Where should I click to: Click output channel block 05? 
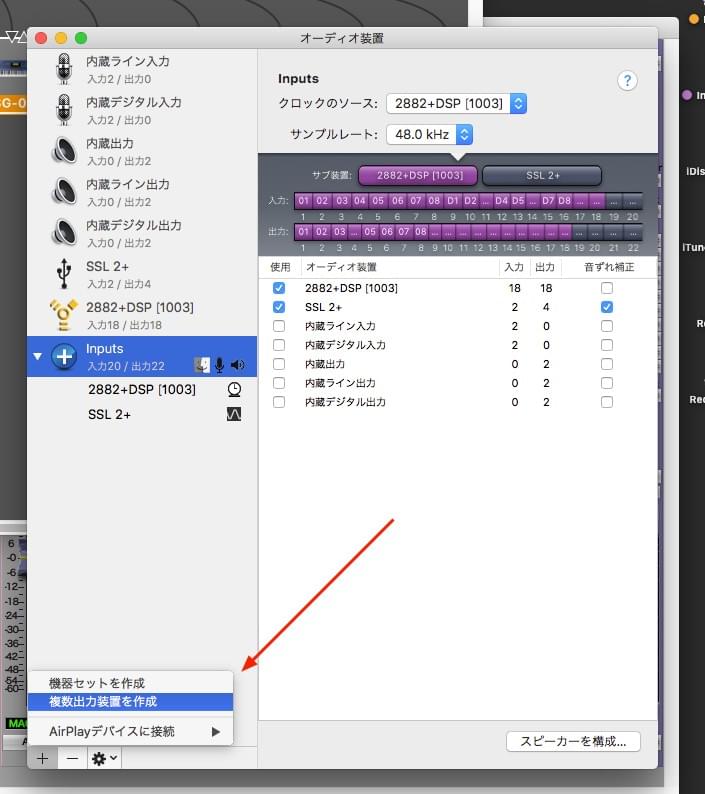370,232
